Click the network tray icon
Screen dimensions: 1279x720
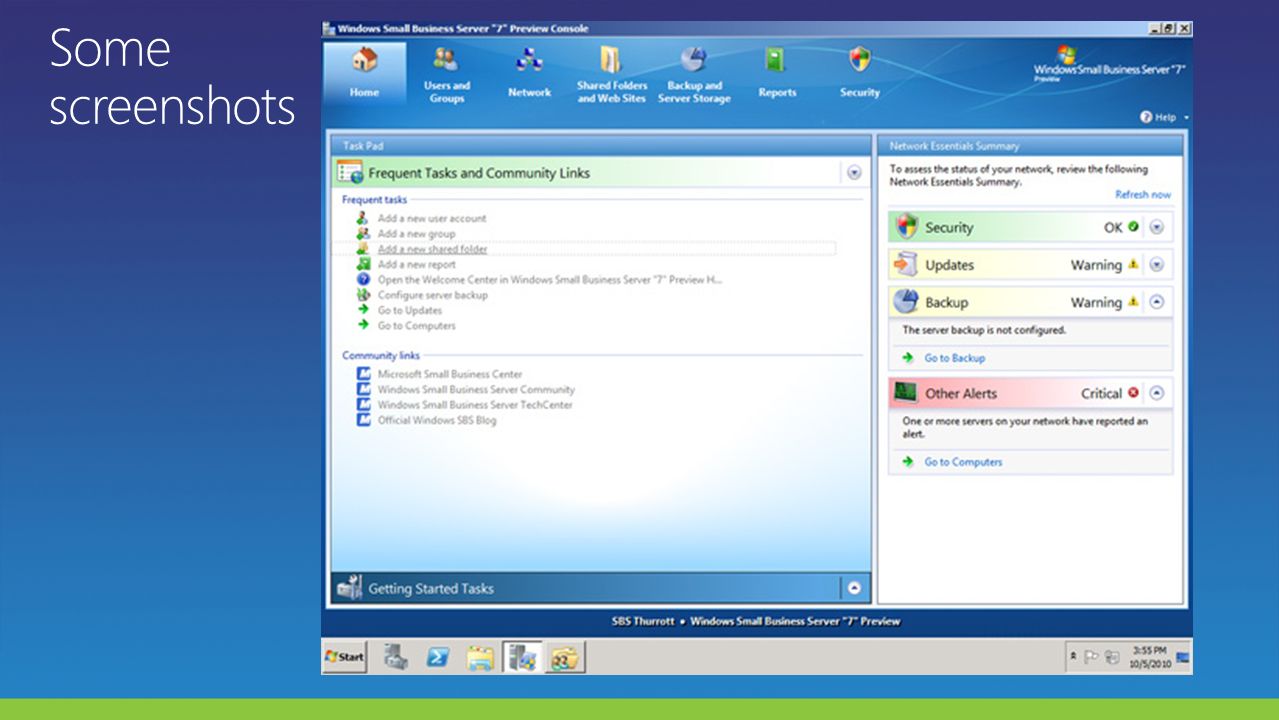click(1112, 657)
